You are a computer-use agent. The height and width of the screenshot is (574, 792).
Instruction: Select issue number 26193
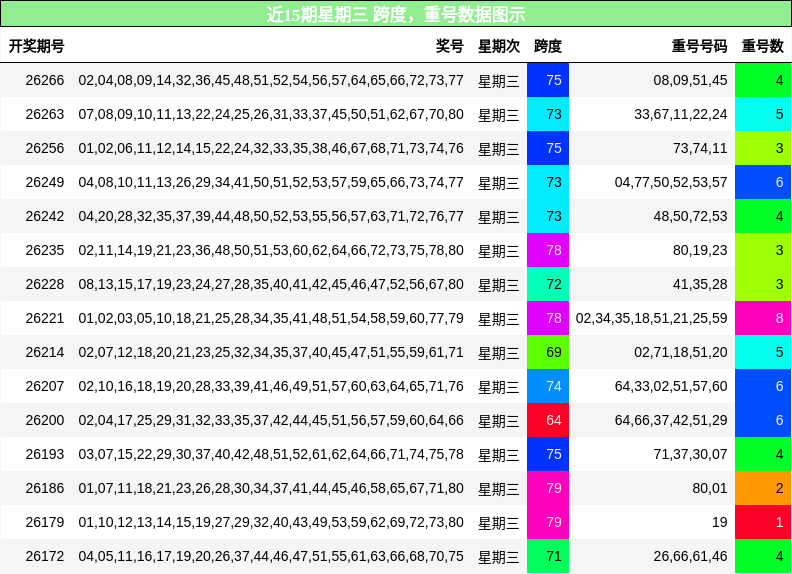coord(45,454)
